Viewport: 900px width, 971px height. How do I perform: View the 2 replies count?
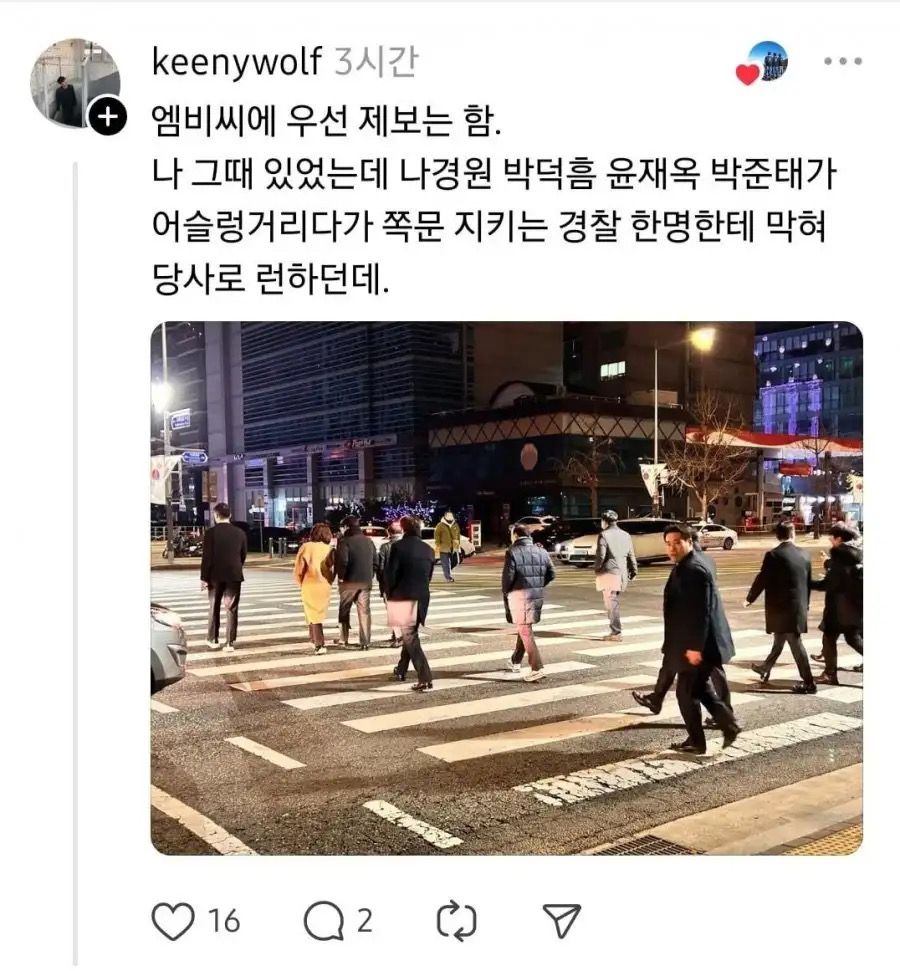(x=365, y=921)
